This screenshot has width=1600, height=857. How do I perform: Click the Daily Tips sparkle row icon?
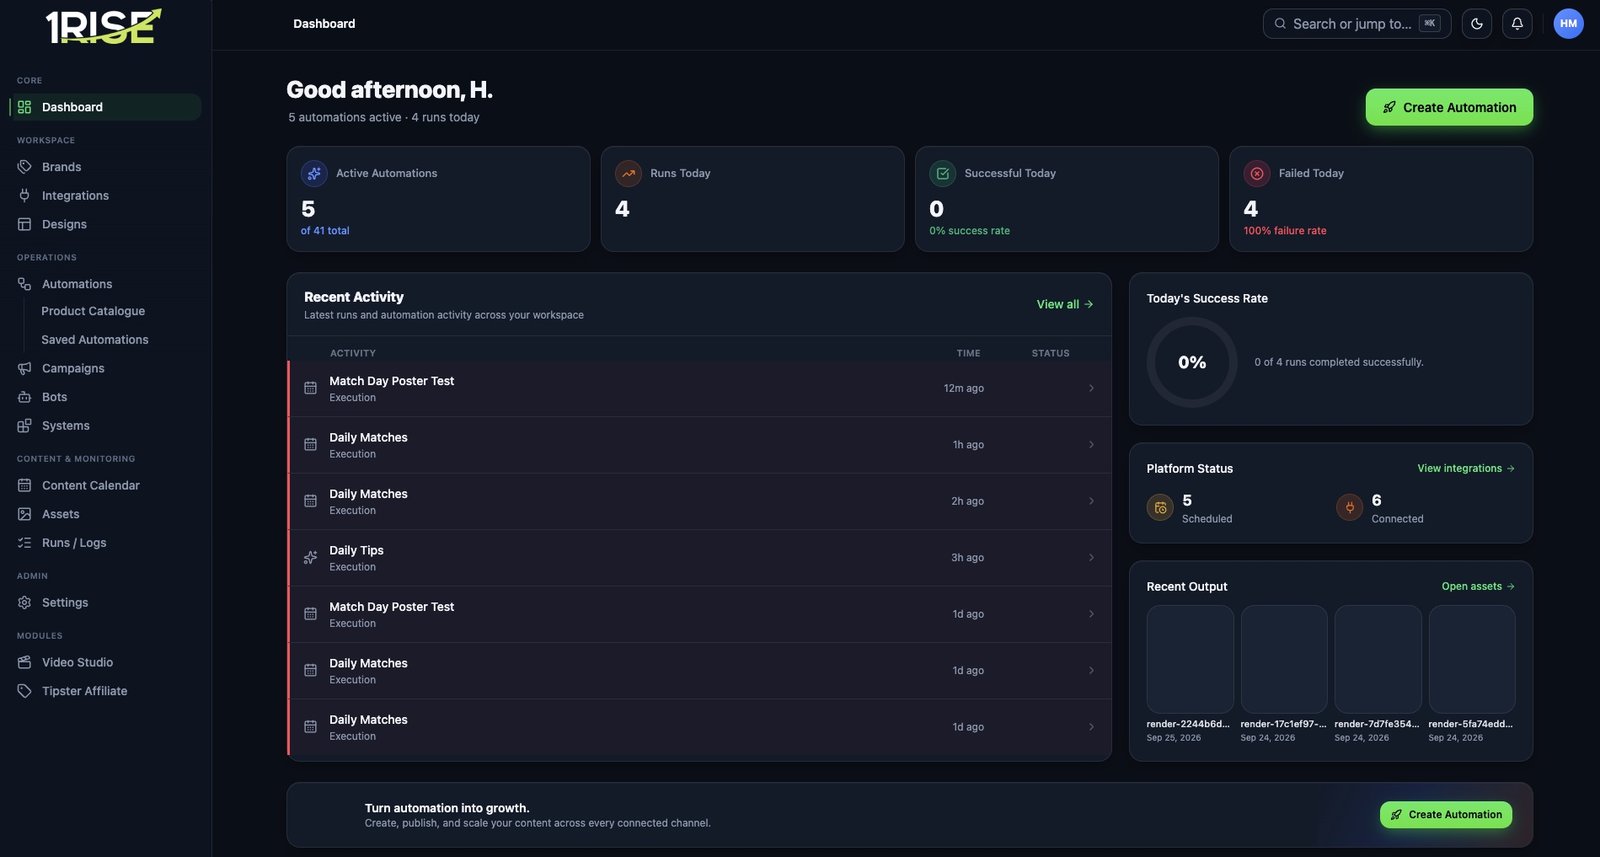click(310, 558)
